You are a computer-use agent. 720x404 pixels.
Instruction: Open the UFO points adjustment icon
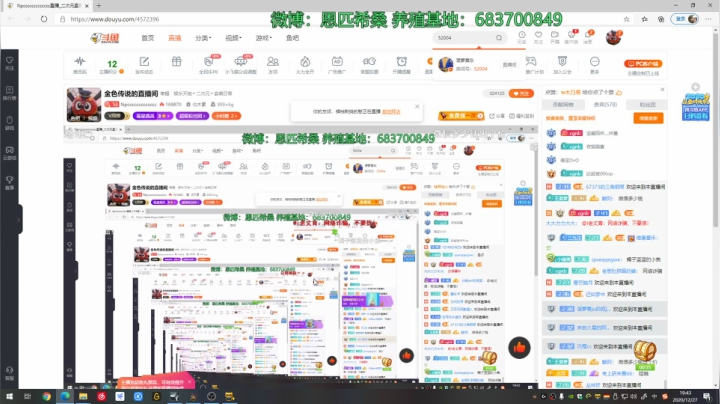(x=241, y=65)
